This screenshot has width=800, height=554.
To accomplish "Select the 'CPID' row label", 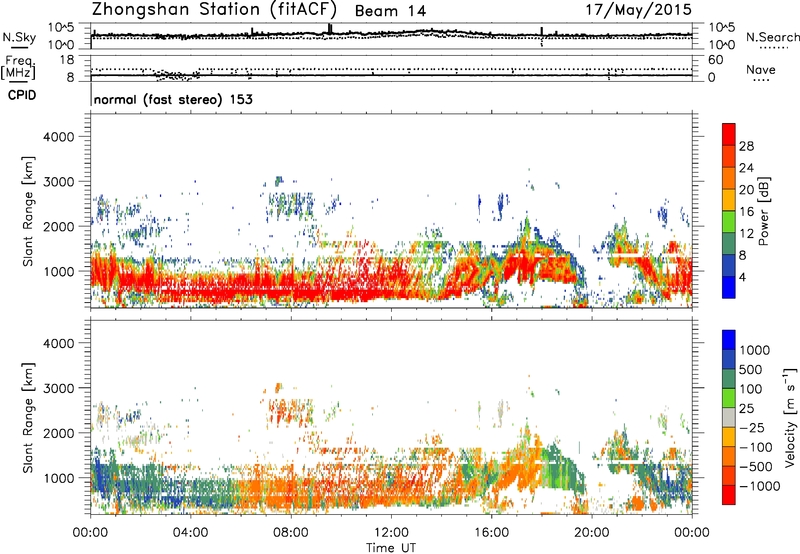I will coord(22,95).
